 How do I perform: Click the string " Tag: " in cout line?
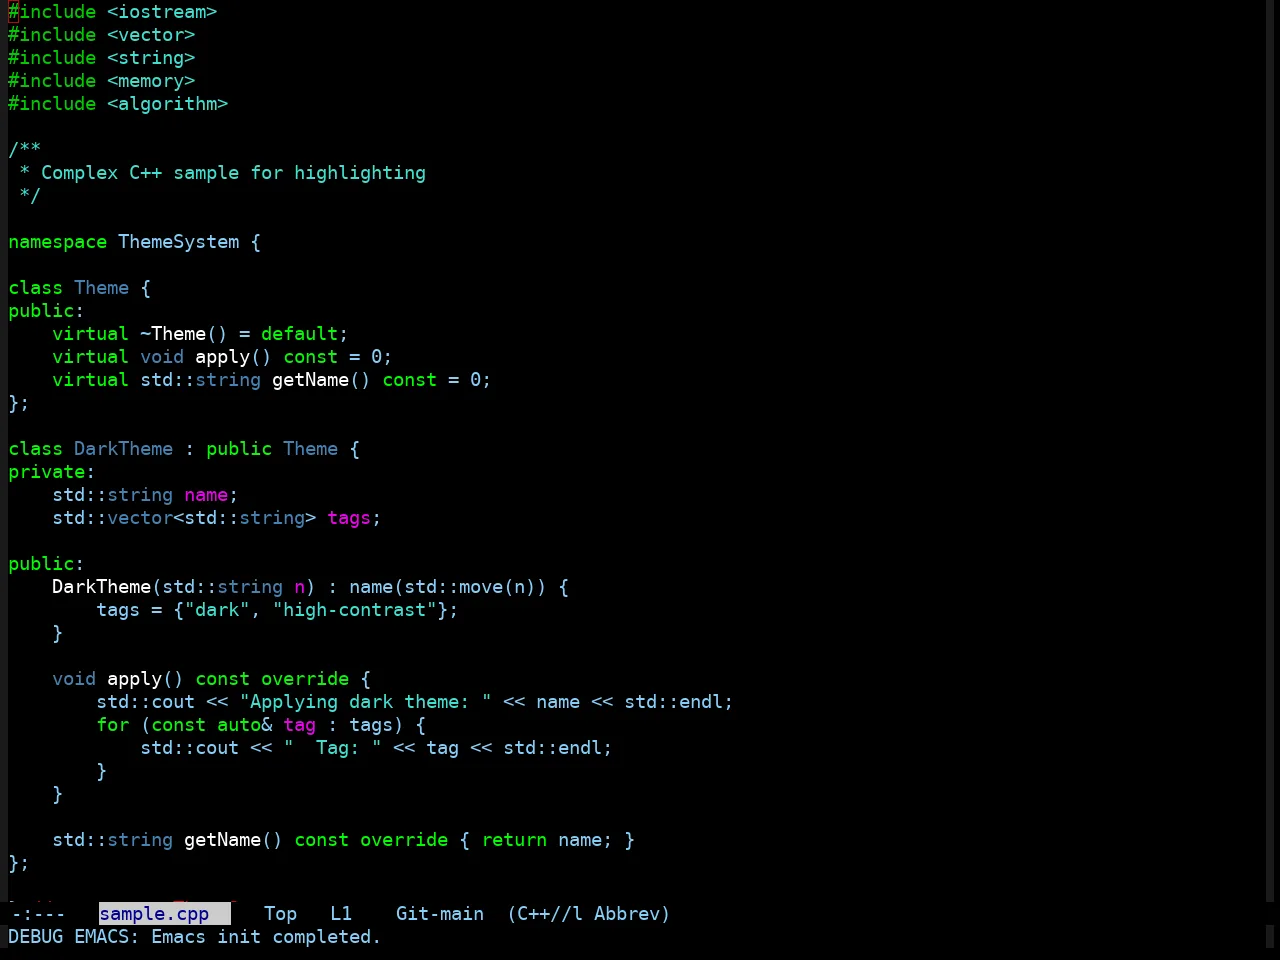(x=333, y=748)
